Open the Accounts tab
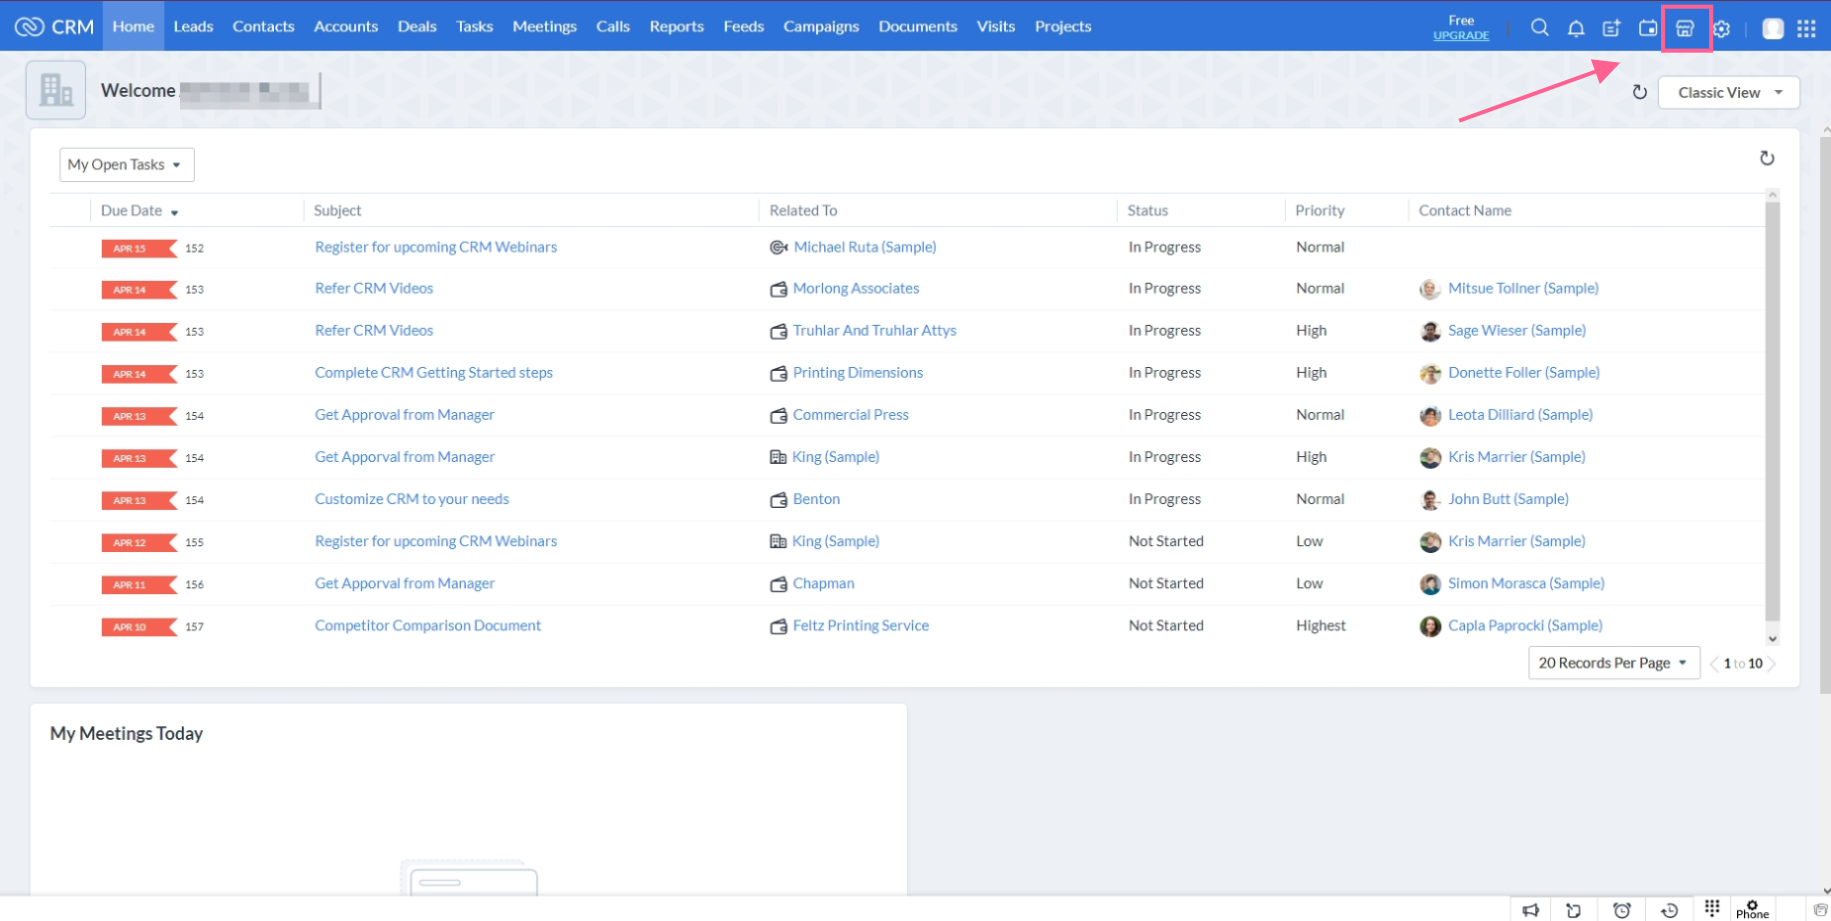The image size is (1831, 921). [346, 26]
